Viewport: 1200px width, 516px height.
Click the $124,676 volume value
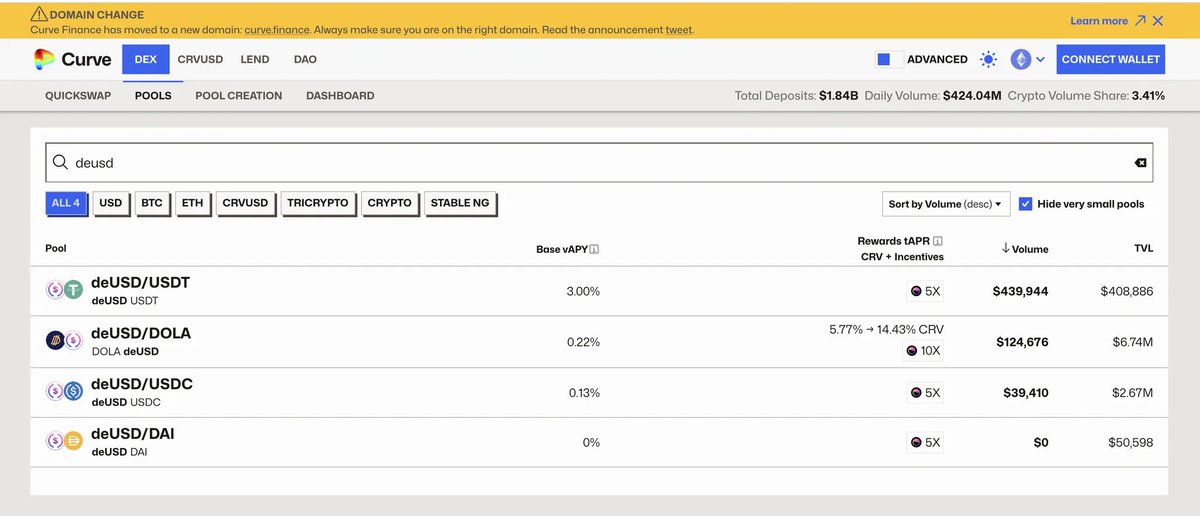point(1022,342)
